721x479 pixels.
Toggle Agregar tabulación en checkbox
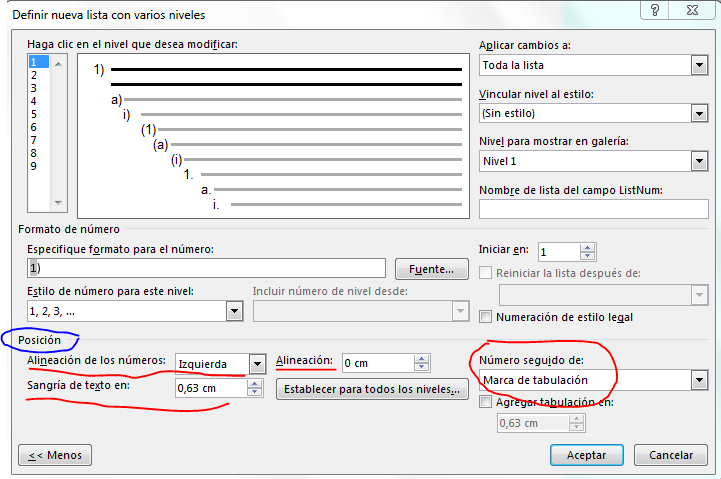pos(485,402)
